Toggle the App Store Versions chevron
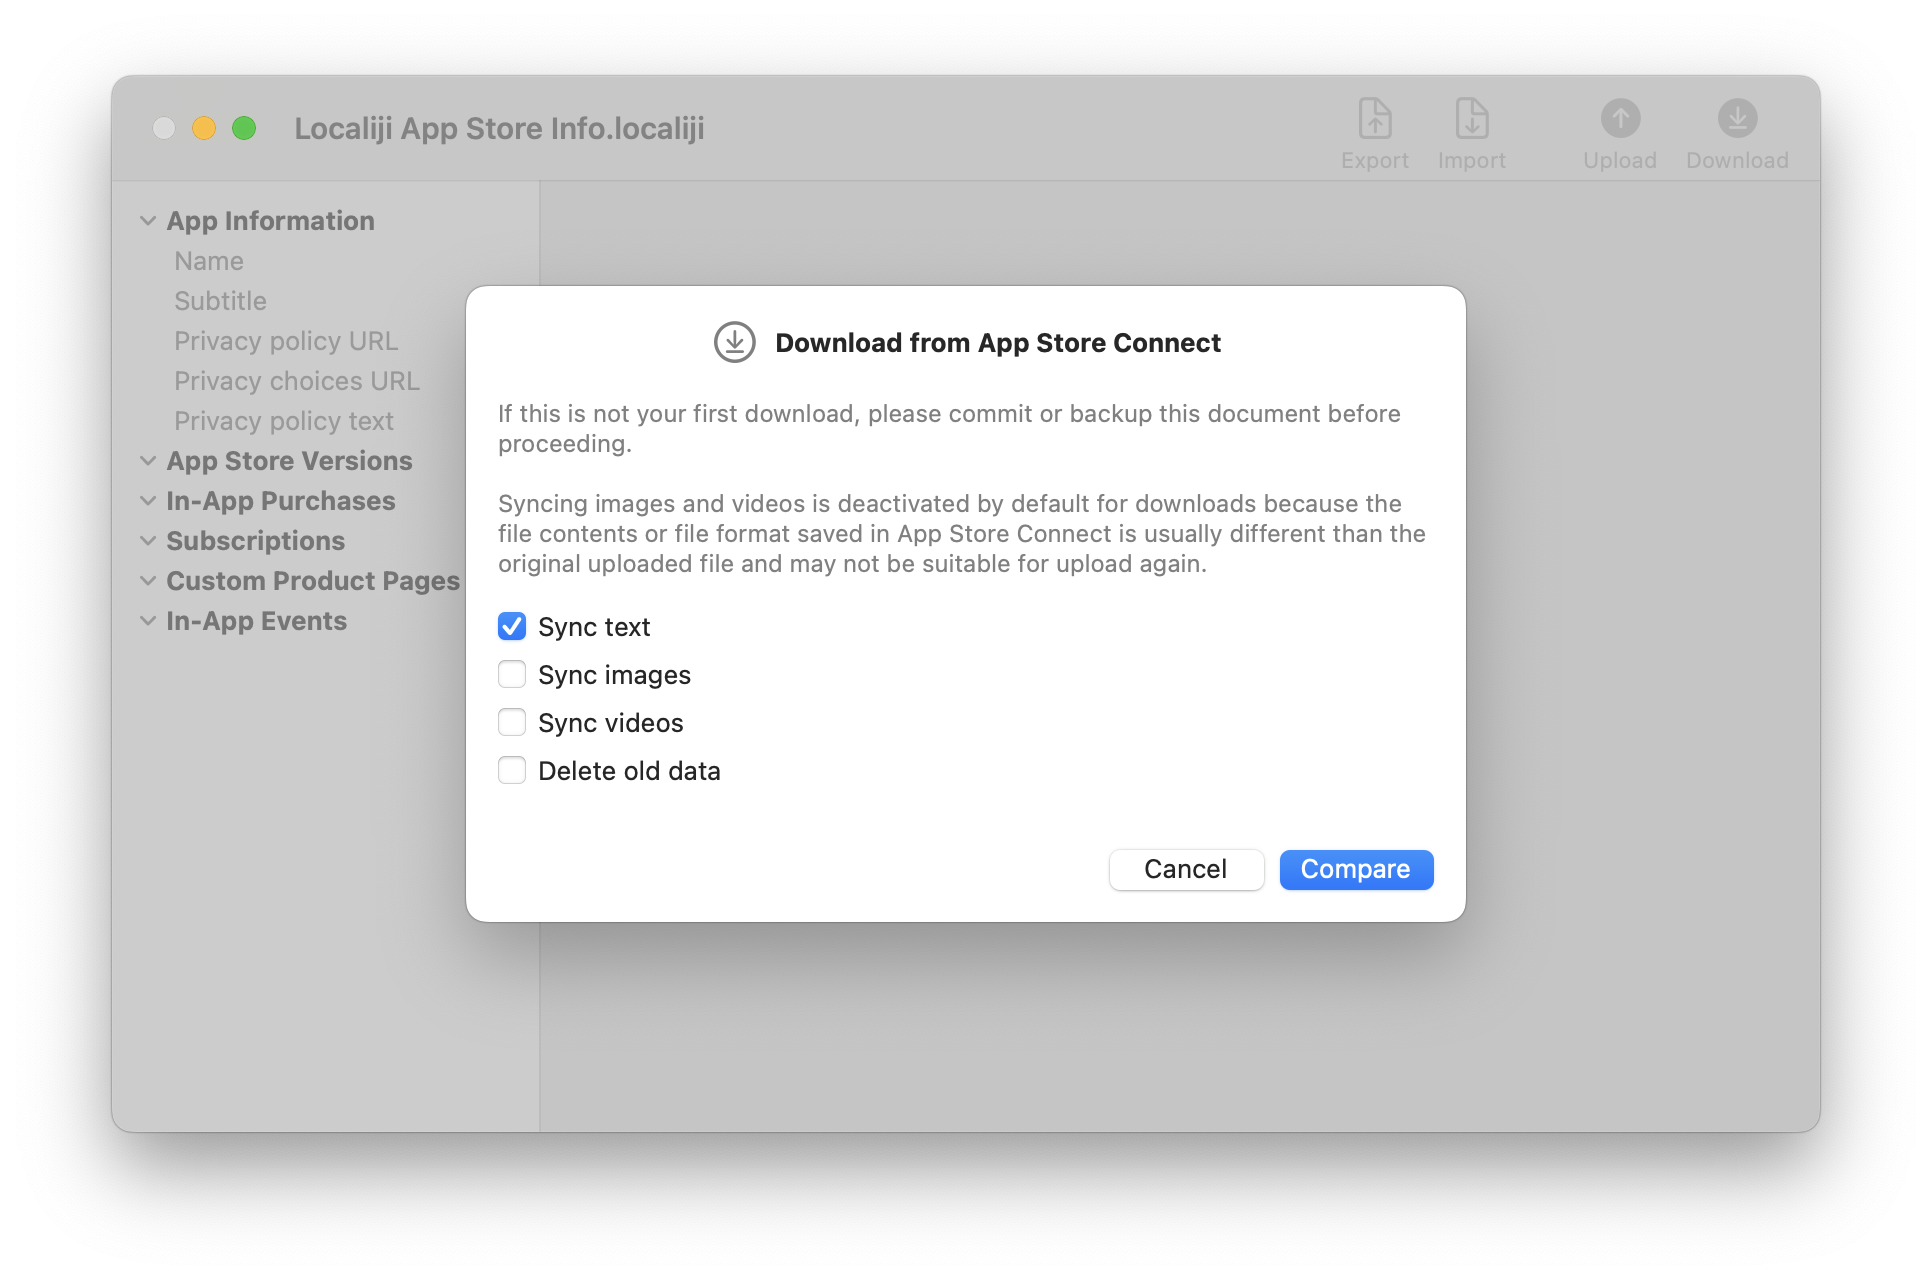Screen dimensions: 1932x1280 [148, 461]
